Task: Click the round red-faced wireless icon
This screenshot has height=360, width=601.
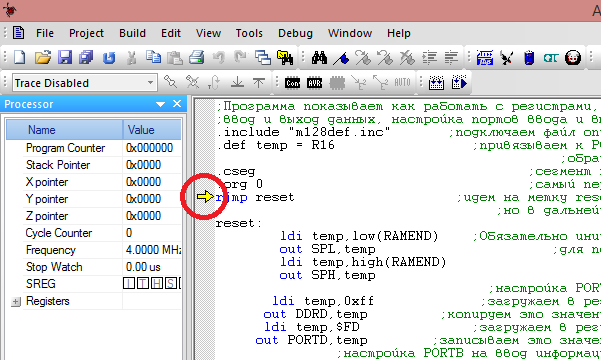Action: pyautogui.click(x=573, y=58)
